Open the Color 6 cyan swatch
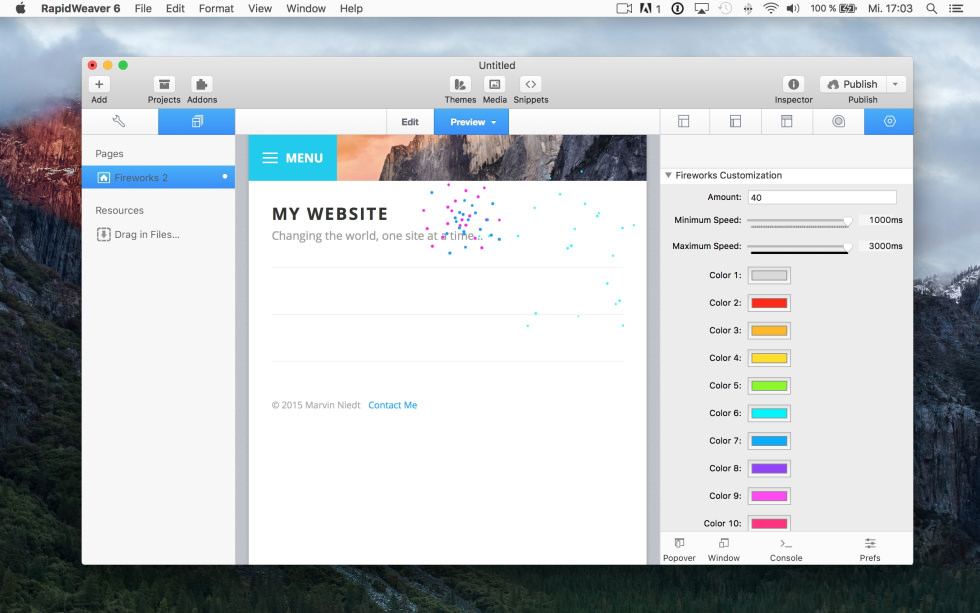The width and height of the screenshot is (980, 613). pyautogui.click(x=769, y=413)
